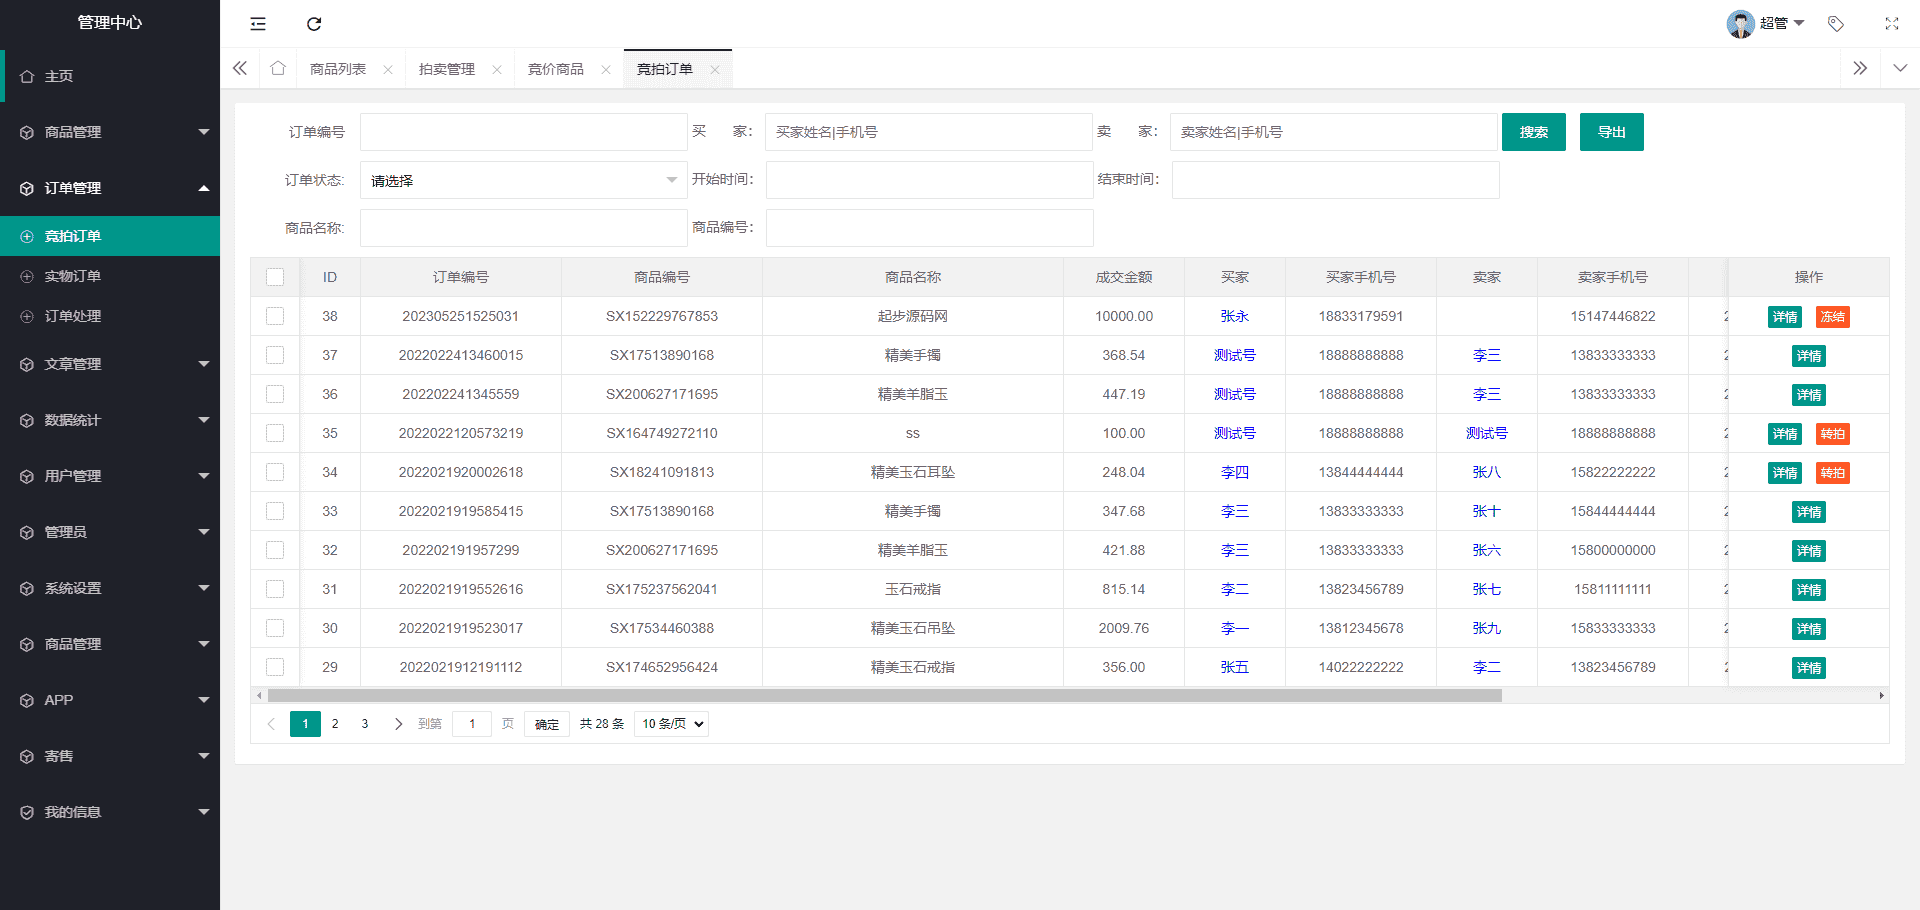The width and height of the screenshot is (1920, 910).
Task: Toggle sidebar with the menu collapse icon
Action: 258,24
